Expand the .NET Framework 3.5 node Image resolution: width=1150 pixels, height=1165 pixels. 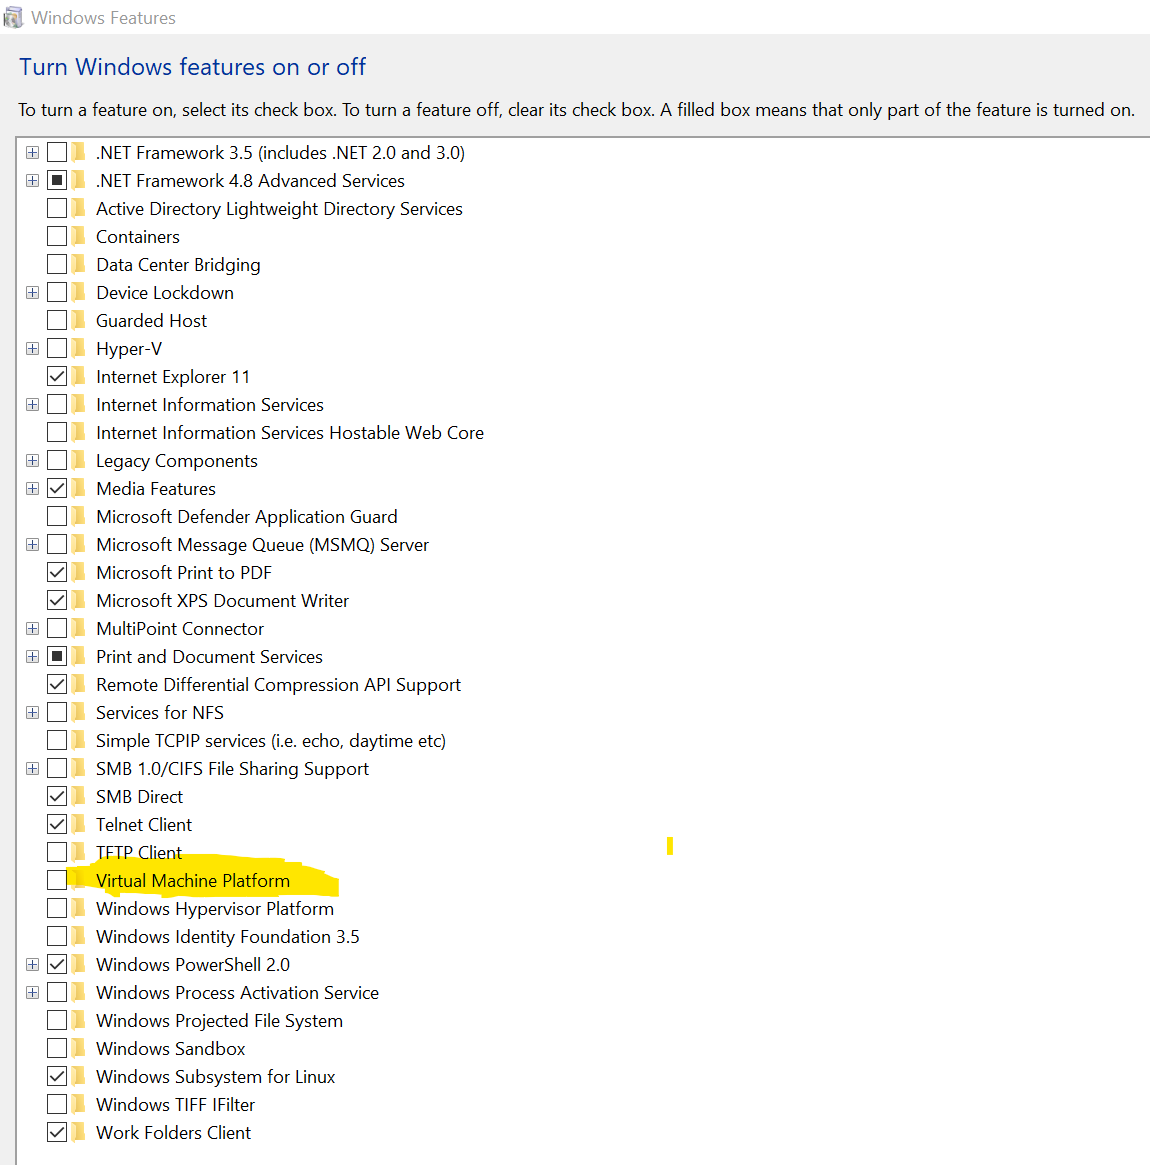(33, 152)
